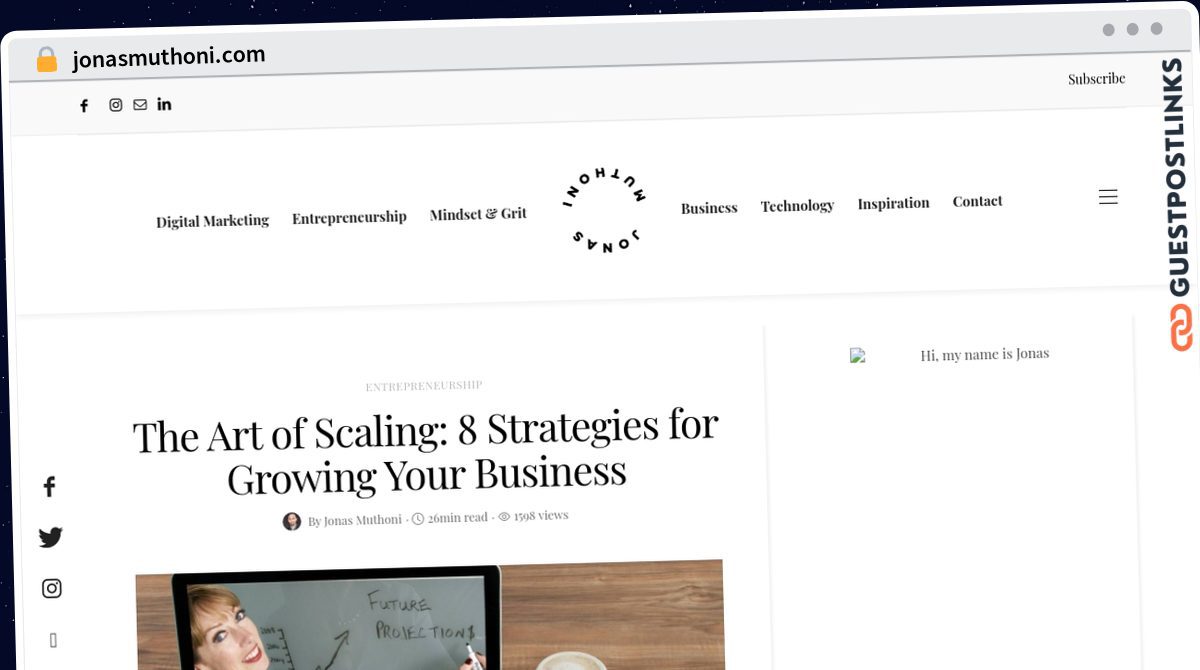Click the Subscribe link
This screenshot has height=670, width=1200.
(x=1096, y=79)
